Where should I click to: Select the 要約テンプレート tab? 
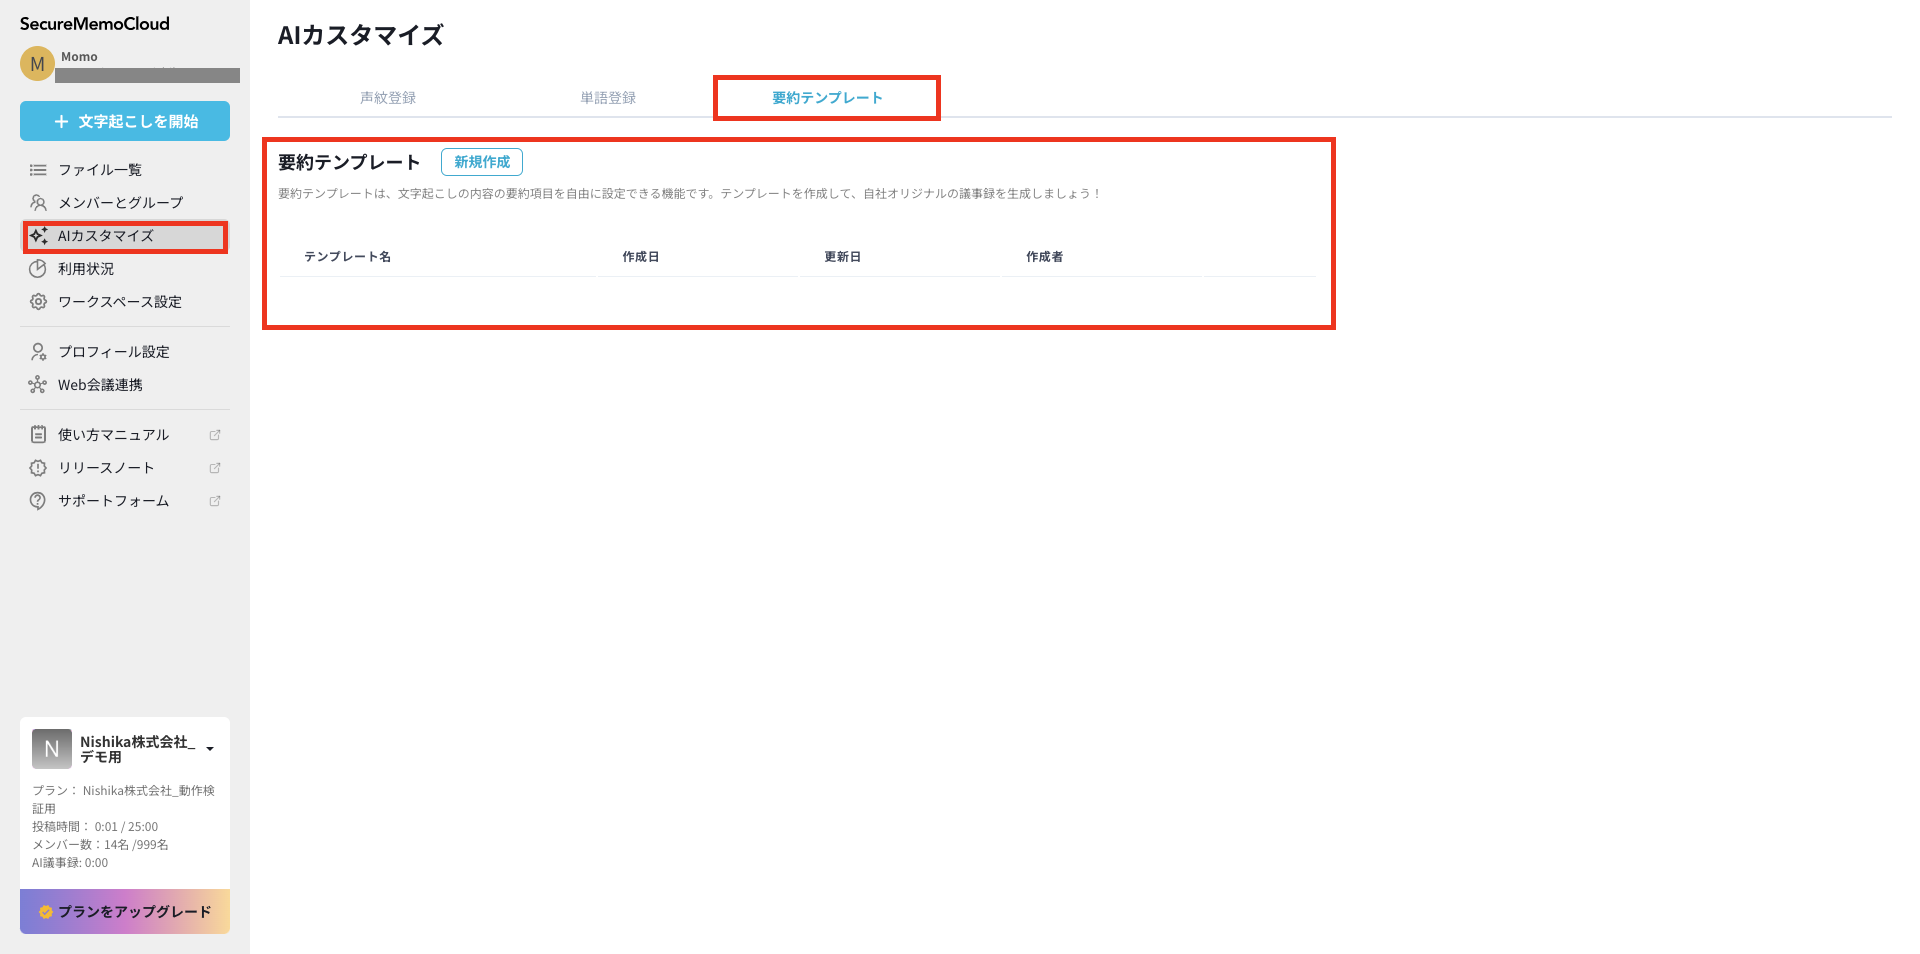(x=827, y=98)
